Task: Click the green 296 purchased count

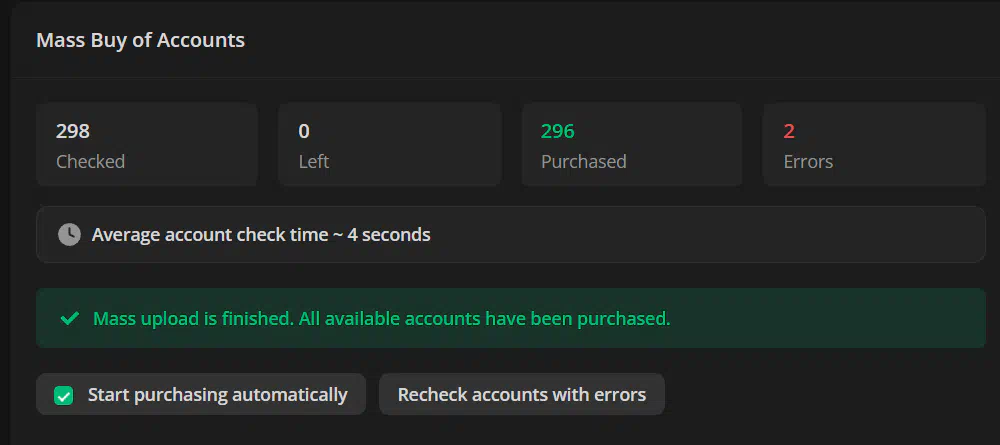Action: [x=558, y=131]
